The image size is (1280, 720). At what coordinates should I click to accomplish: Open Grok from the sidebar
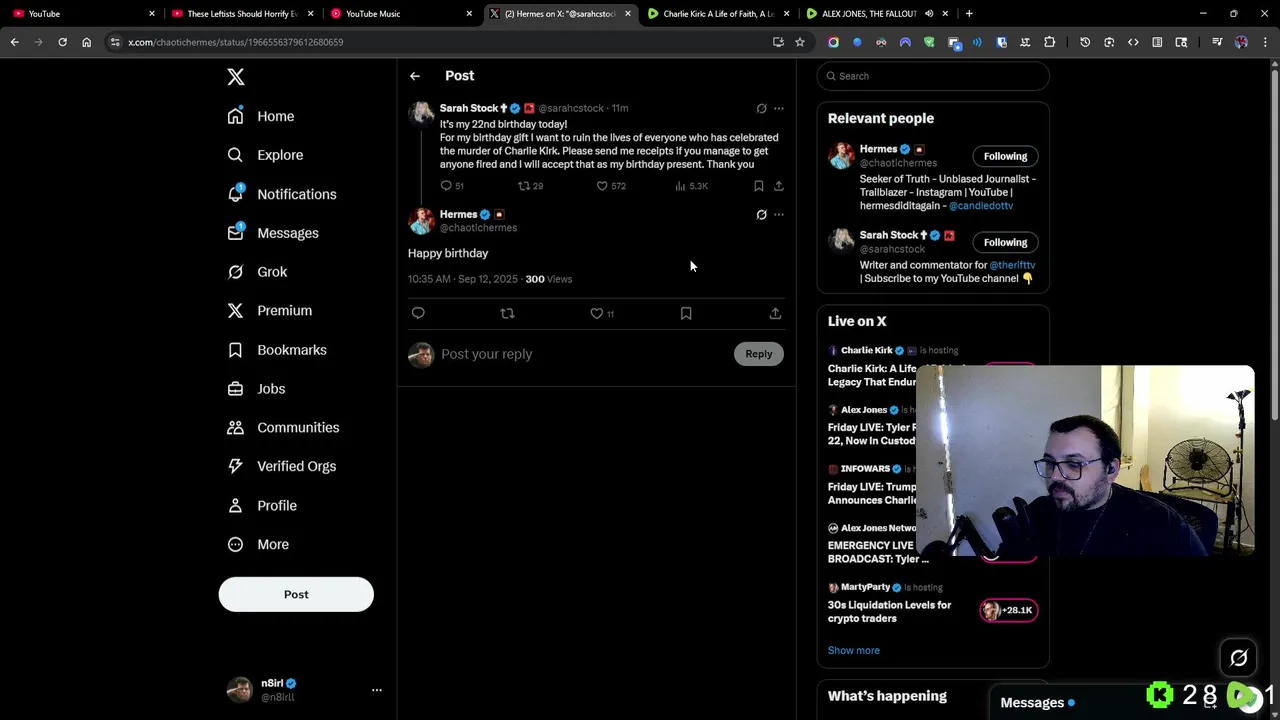coord(257,272)
